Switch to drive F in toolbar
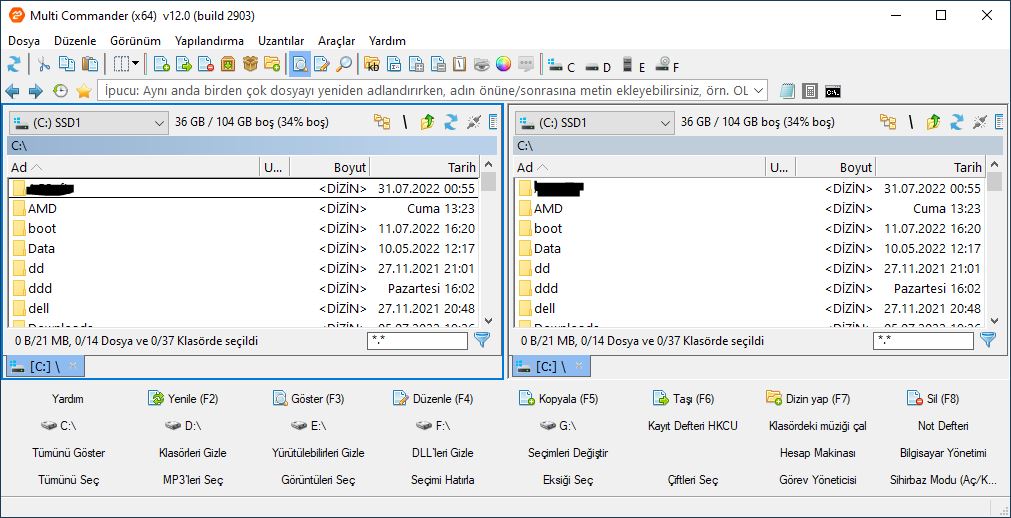 tap(667, 65)
